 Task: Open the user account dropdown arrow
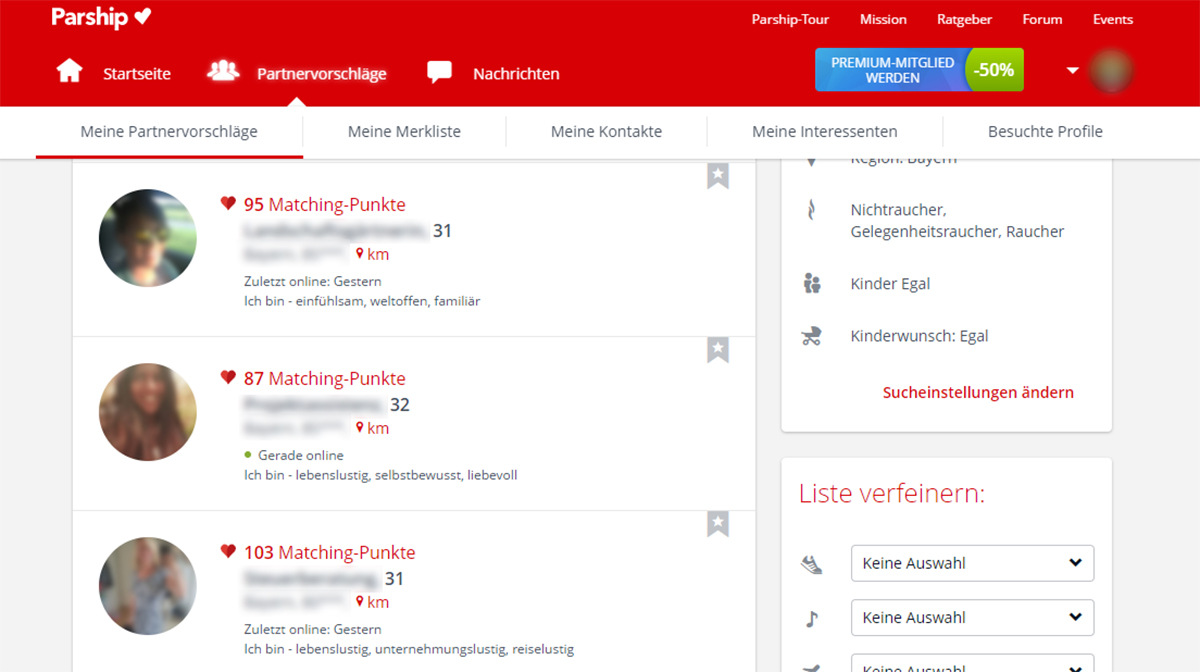coord(1072,71)
